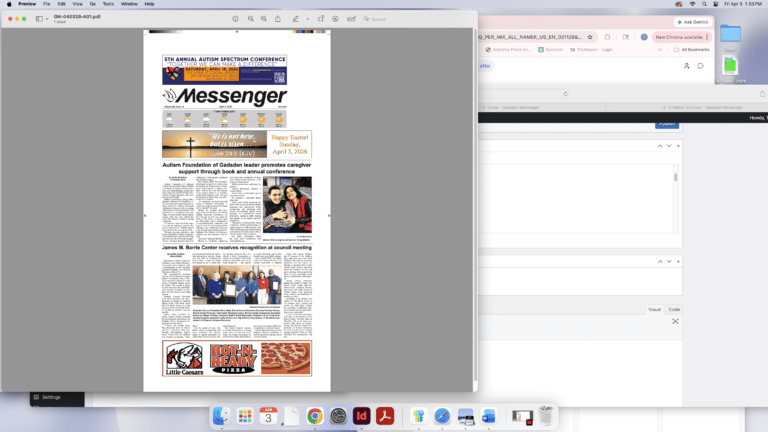Switch to E-edition Archives Safari tab
768x432 pixels.
coord(702,107)
